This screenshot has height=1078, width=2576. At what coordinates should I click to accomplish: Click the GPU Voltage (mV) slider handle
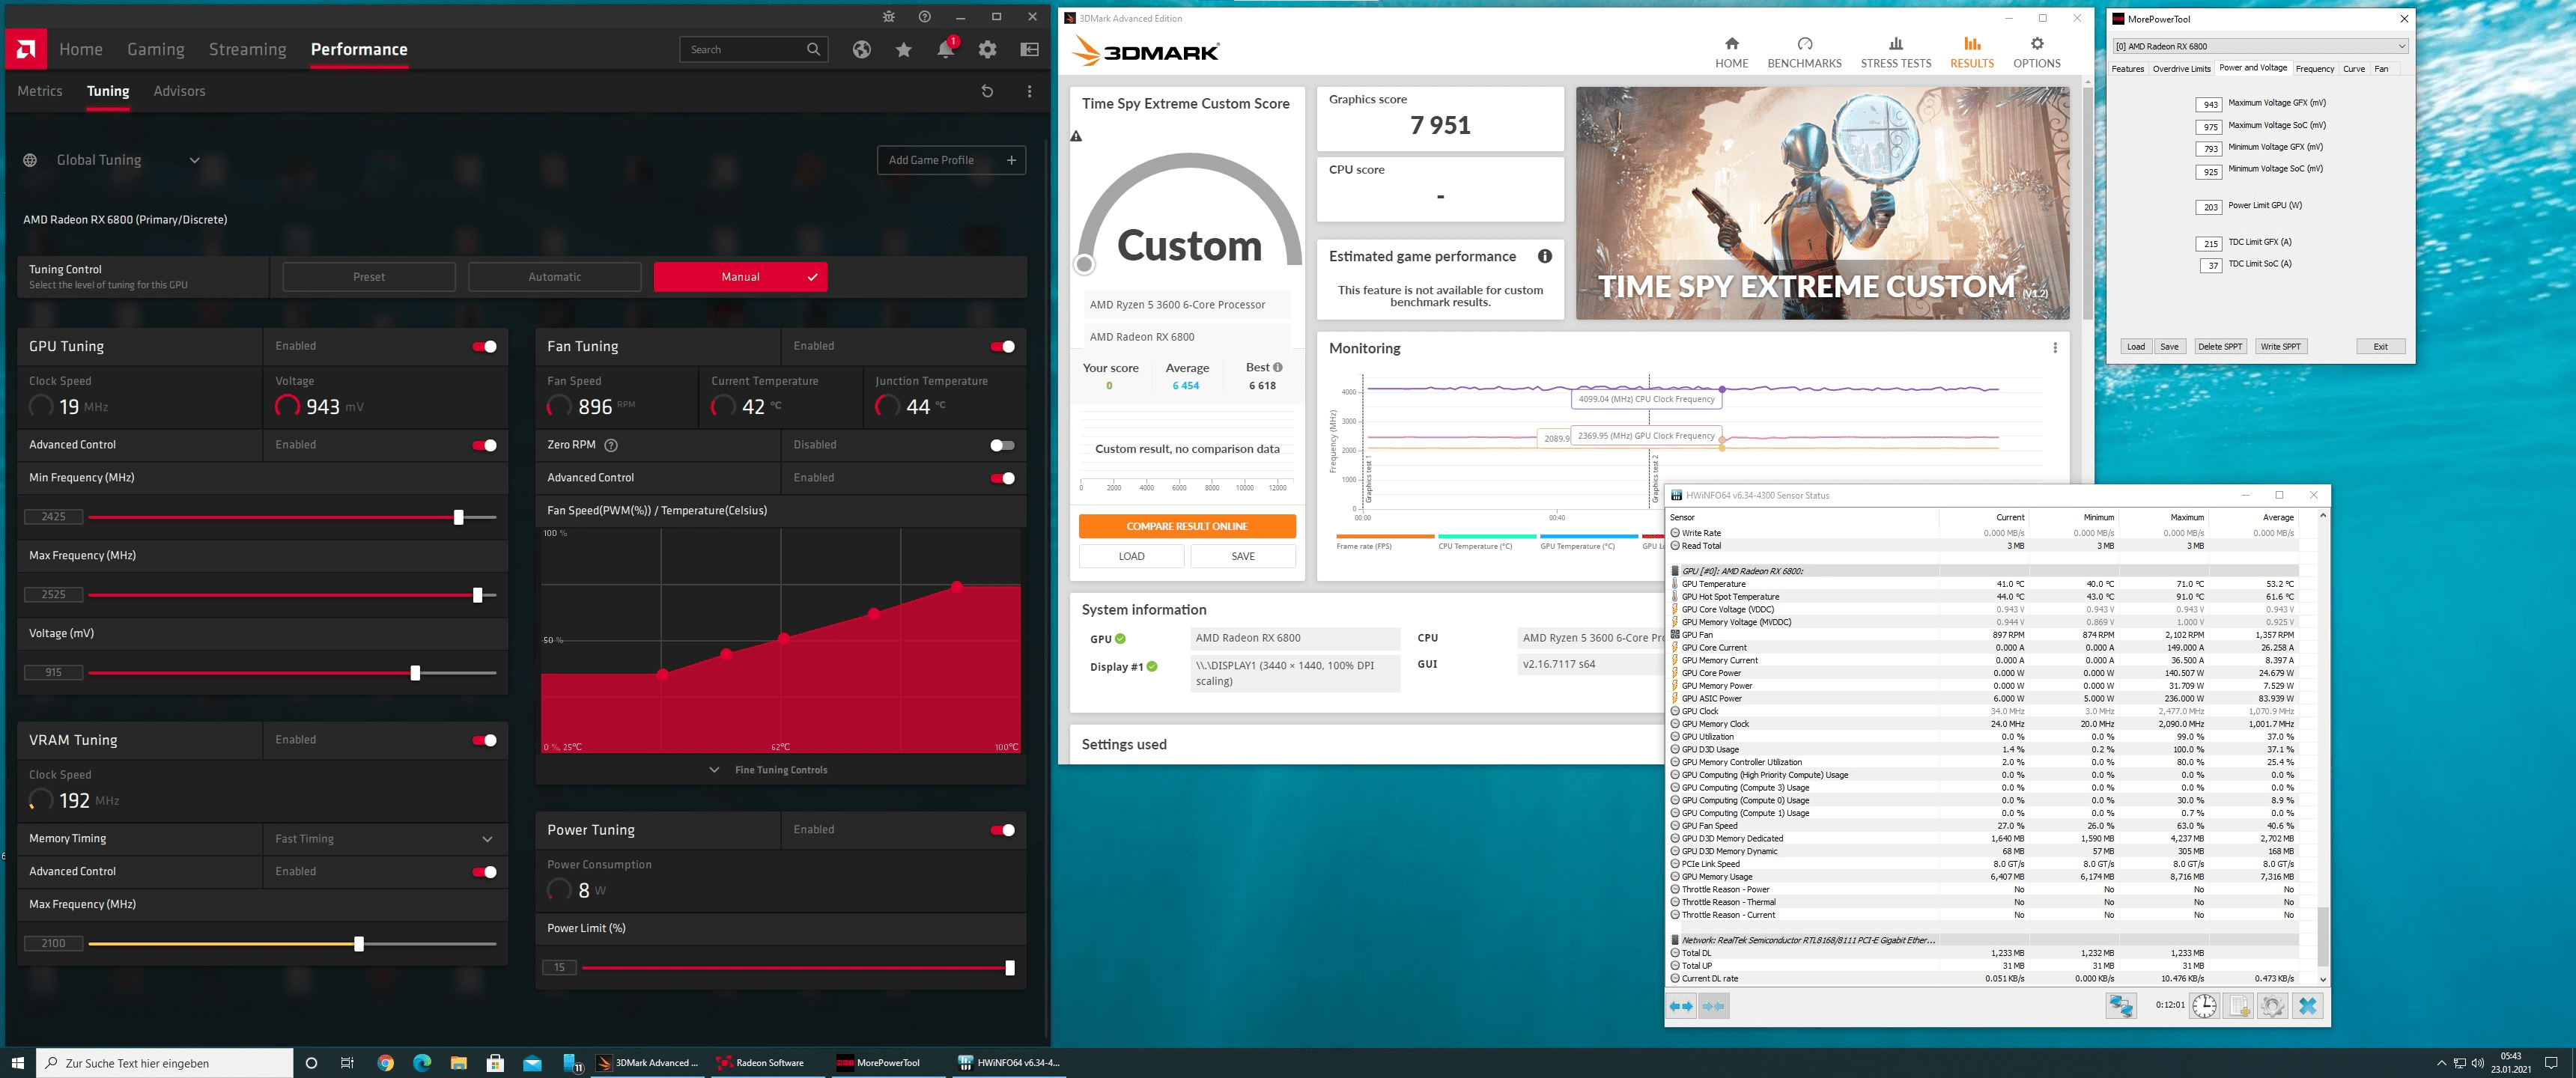click(415, 673)
